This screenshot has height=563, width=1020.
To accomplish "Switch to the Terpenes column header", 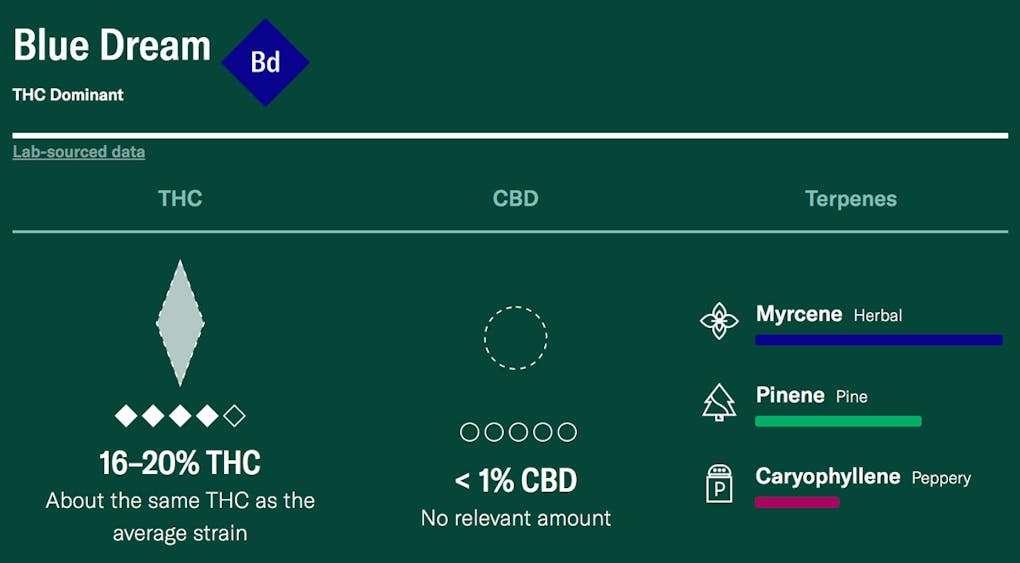I will [851, 198].
